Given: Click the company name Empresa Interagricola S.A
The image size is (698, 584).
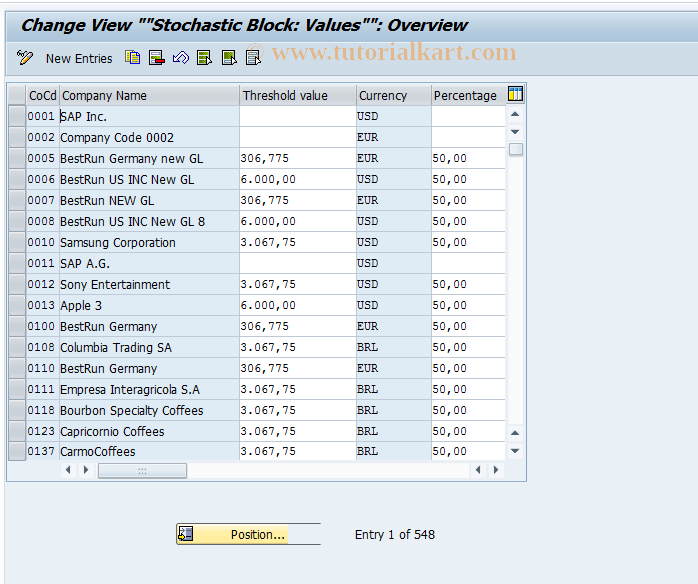Looking at the screenshot, I should tap(130, 390).
